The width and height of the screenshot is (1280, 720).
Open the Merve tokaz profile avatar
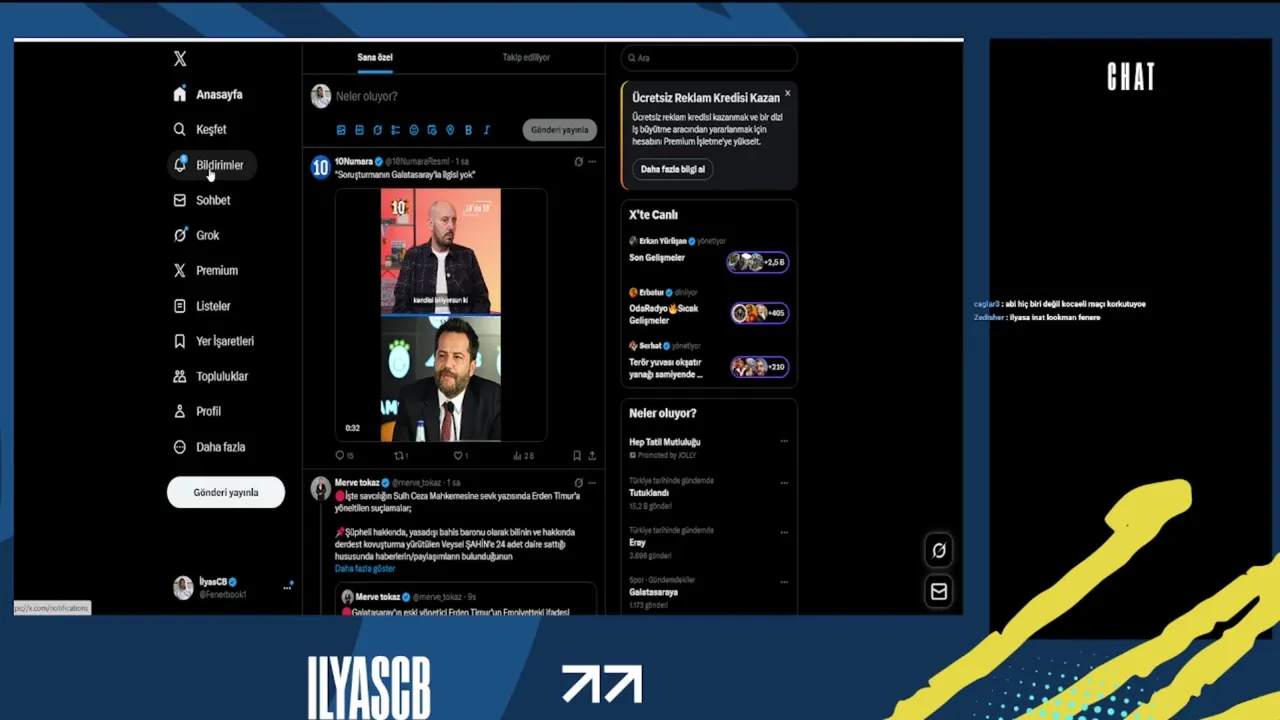coord(320,488)
